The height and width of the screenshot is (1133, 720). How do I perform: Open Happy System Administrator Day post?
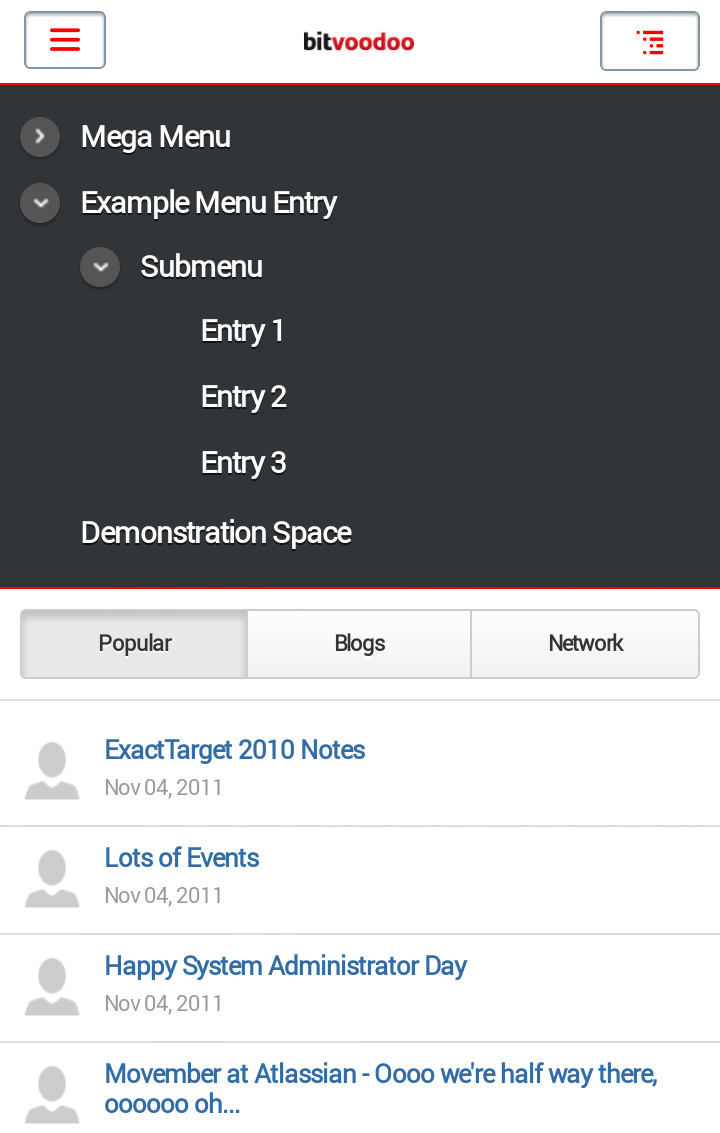286,966
